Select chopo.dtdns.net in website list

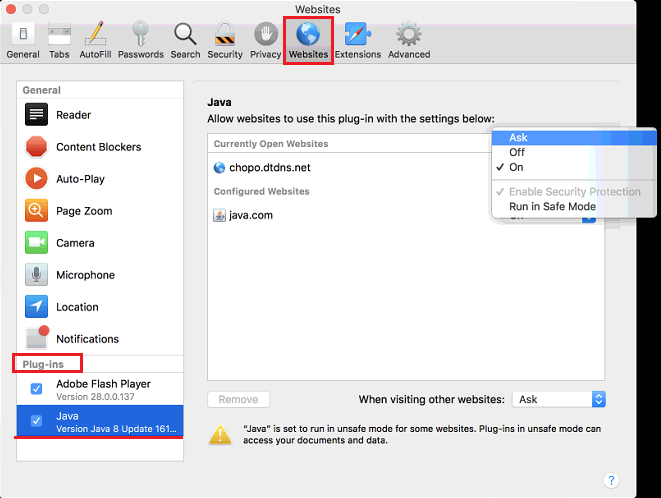[270, 167]
